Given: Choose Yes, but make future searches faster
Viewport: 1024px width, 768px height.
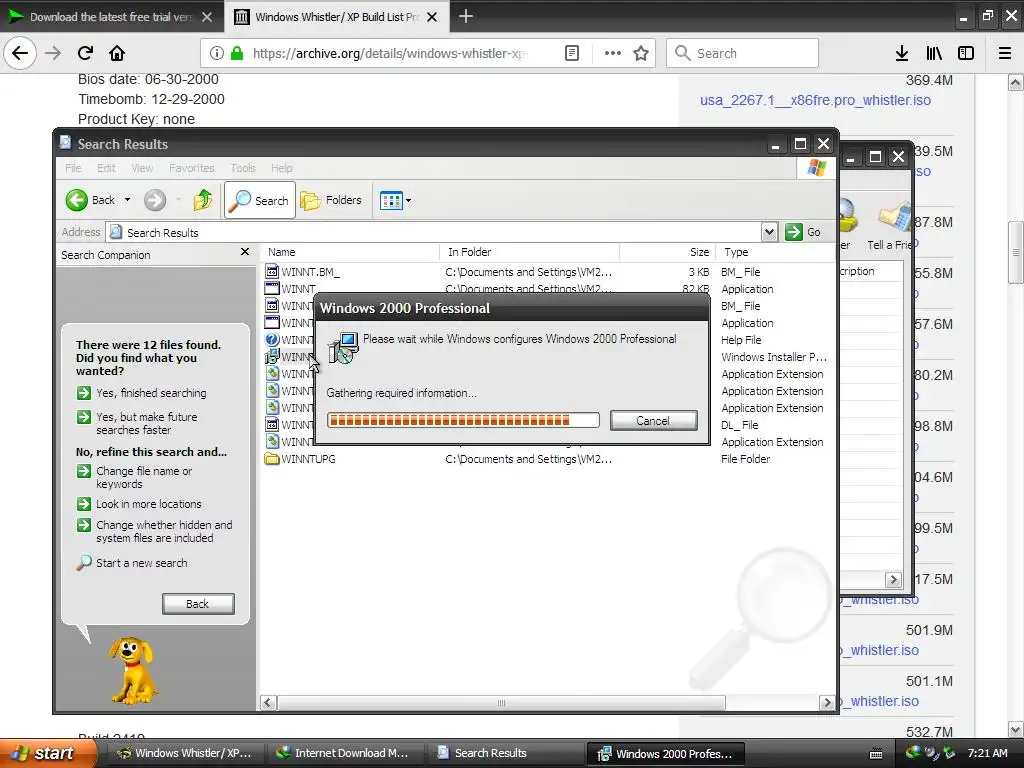Looking at the screenshot, I should tap(137, 423).
